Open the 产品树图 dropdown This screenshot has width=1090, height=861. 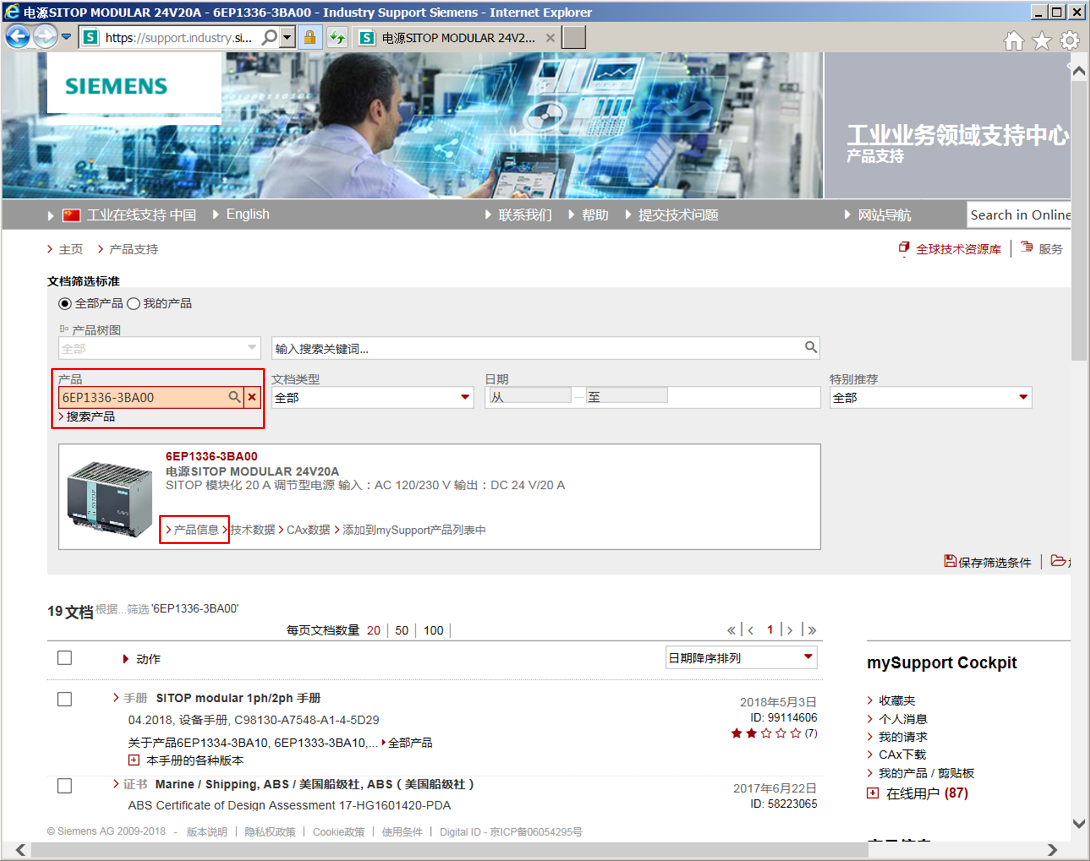pos(159,347)
